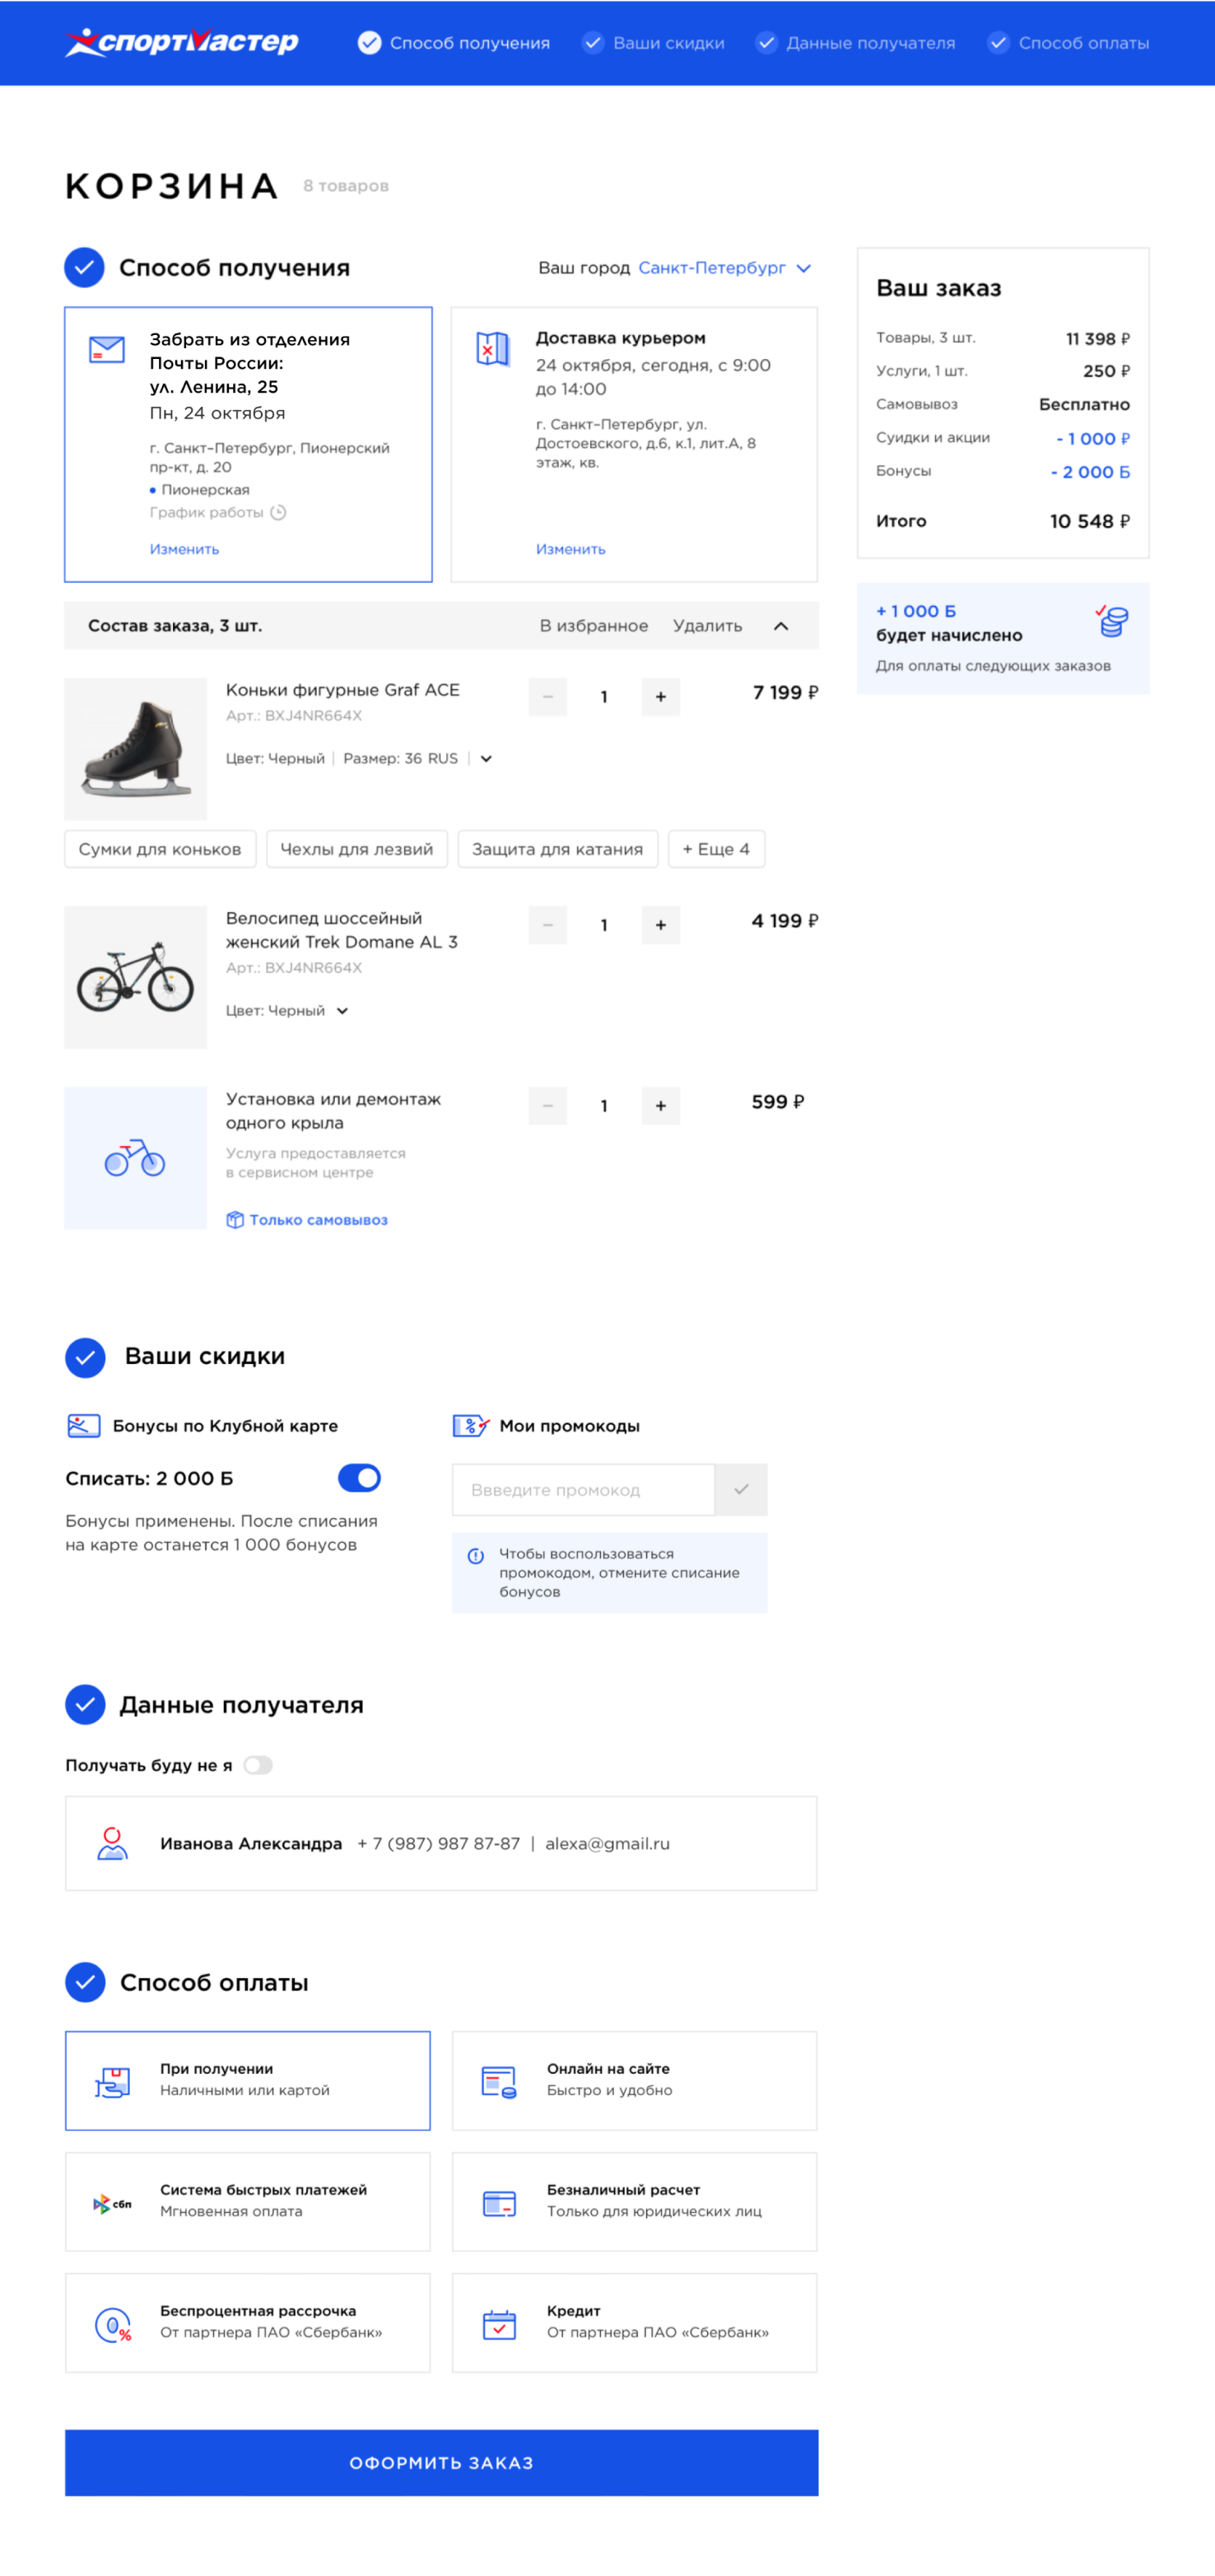The width and height of the screenshot is (1215, 2576).
Task: Go to 'Ваши скидки' step in header
Action: click(655, 43)
